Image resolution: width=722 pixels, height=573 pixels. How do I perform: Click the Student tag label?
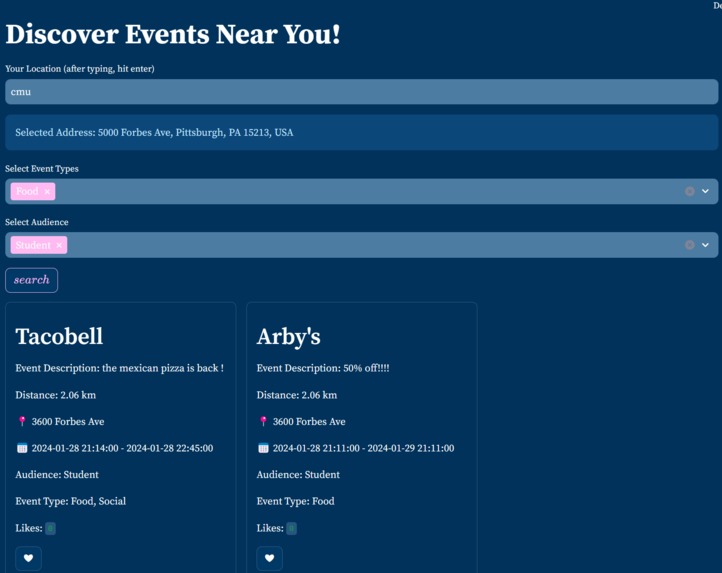click(33, 245)
